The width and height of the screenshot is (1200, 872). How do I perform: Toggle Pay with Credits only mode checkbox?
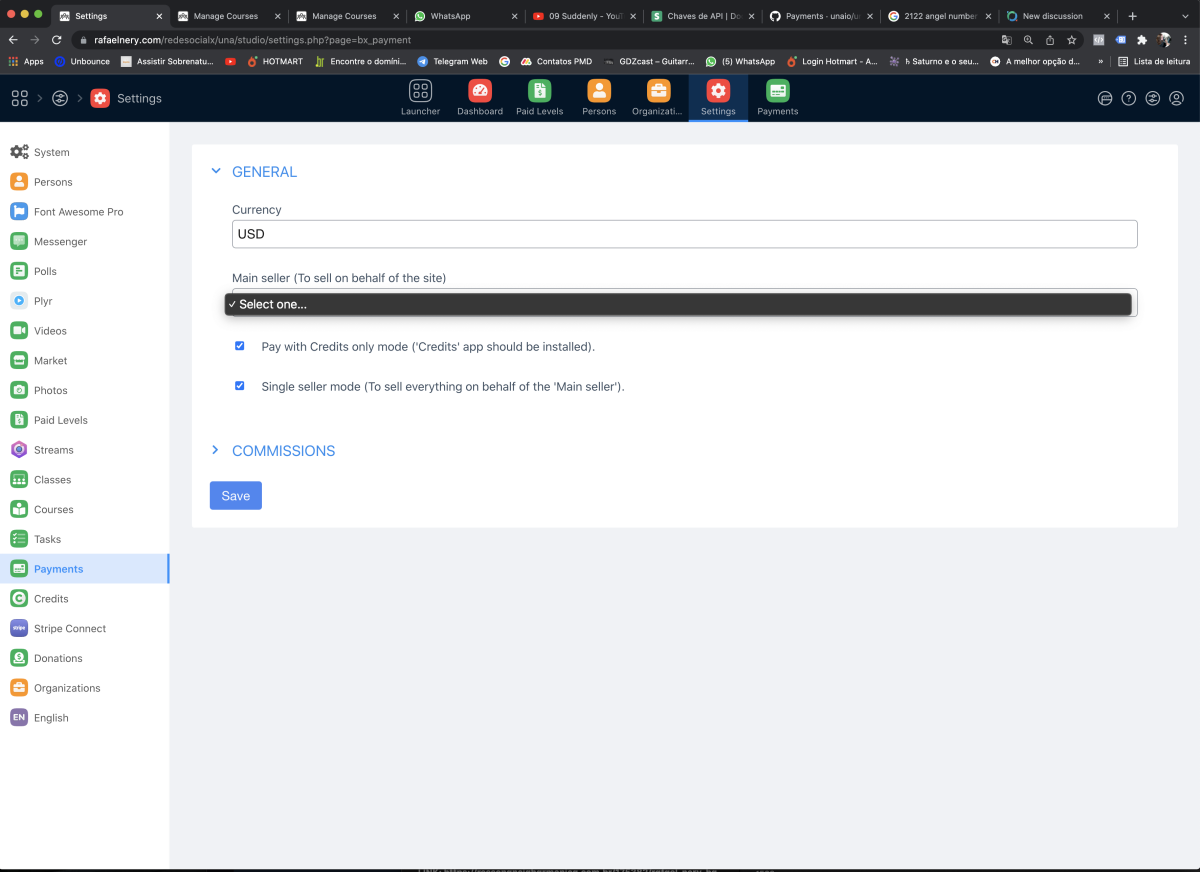(x=240, y=346)
